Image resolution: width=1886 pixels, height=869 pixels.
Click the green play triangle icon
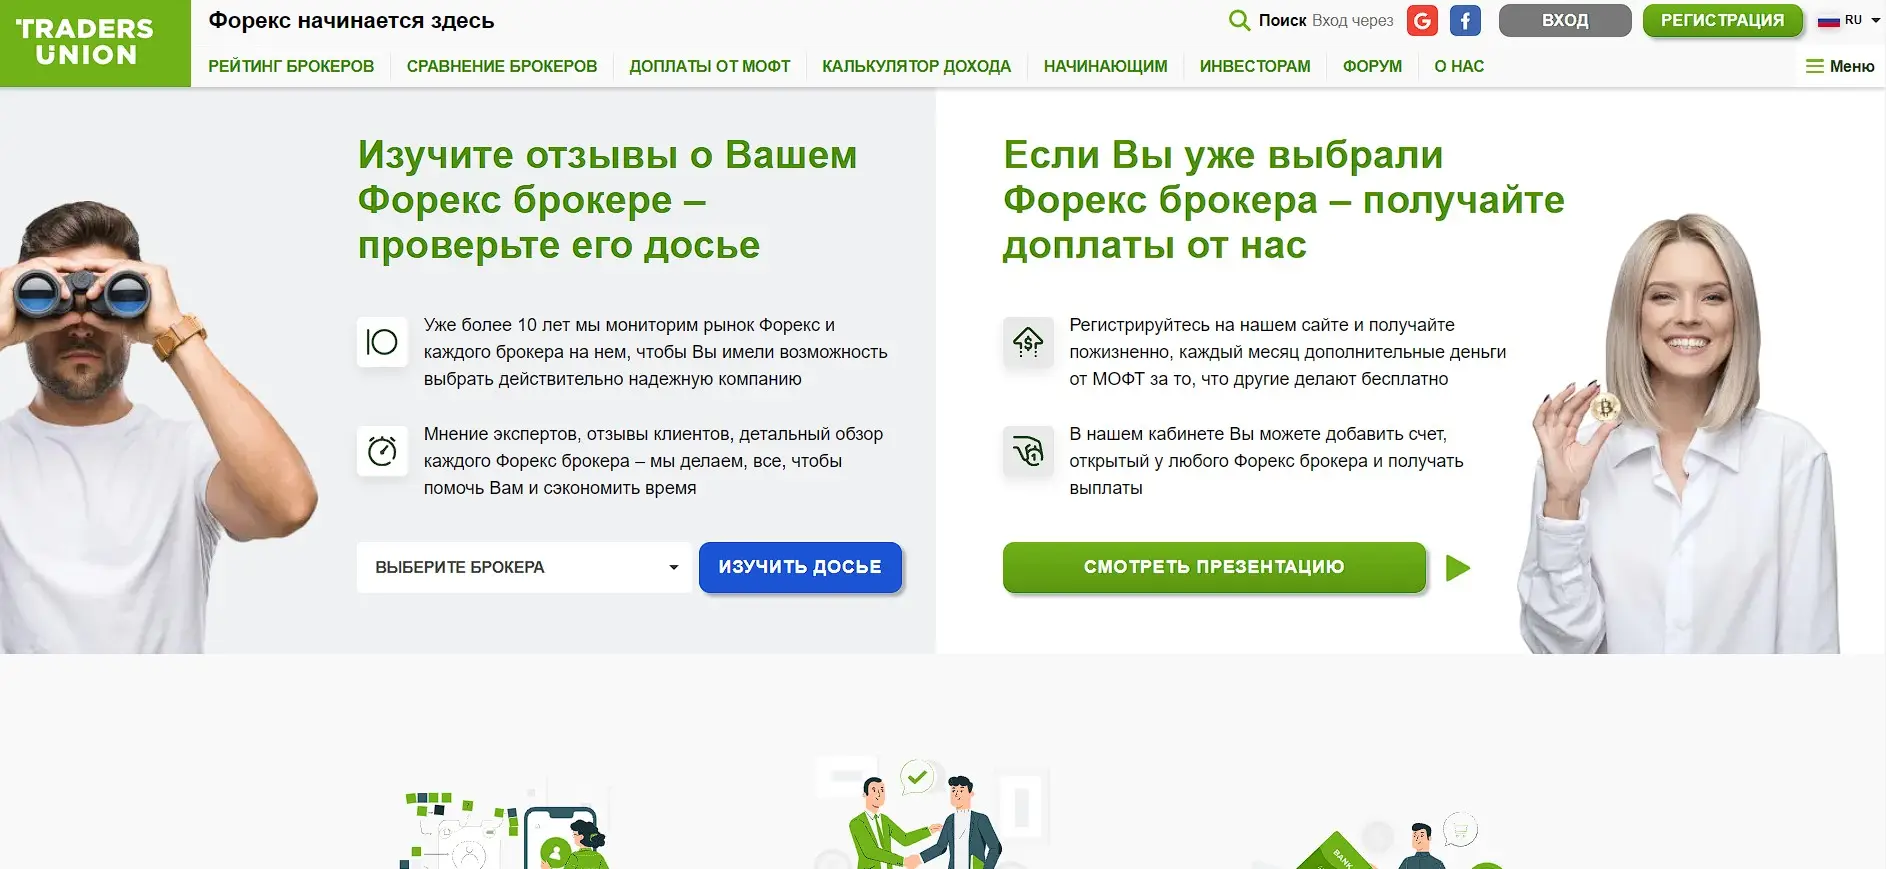point(1458,568)
